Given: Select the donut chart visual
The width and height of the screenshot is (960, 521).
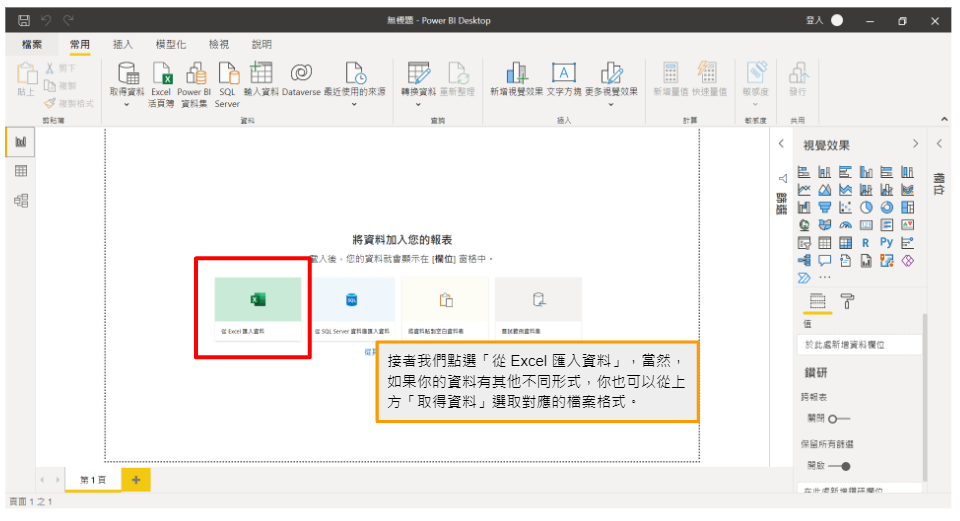Looking at the screenshot, I should click(887, 208).
